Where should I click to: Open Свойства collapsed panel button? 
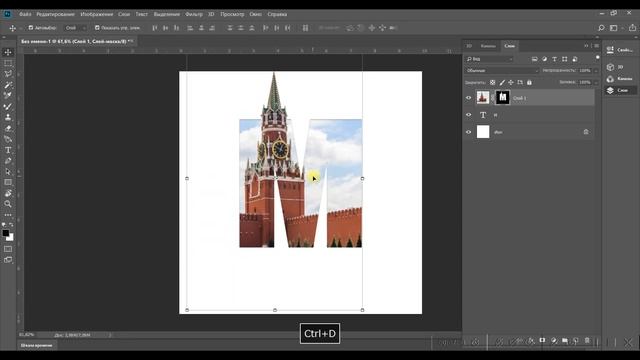point(620,50)
